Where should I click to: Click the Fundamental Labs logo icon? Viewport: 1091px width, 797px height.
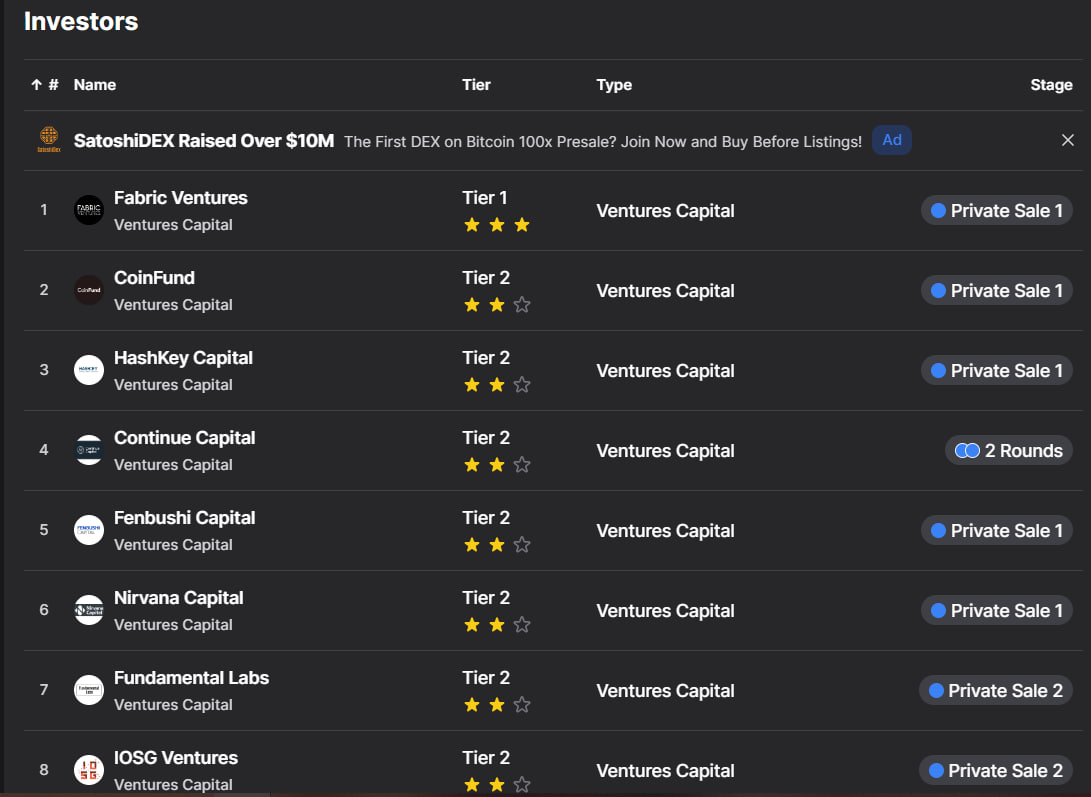click(x=89, y=690)
